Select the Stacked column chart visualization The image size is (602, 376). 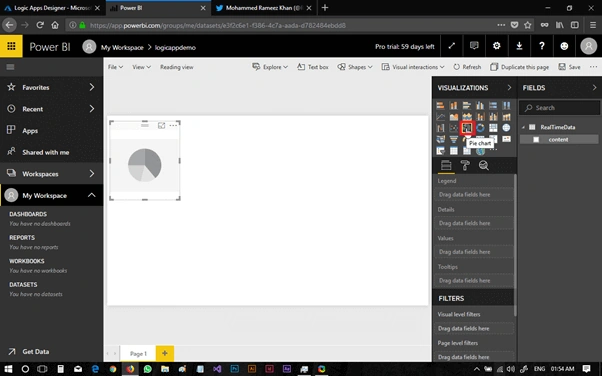pos(453,105)
